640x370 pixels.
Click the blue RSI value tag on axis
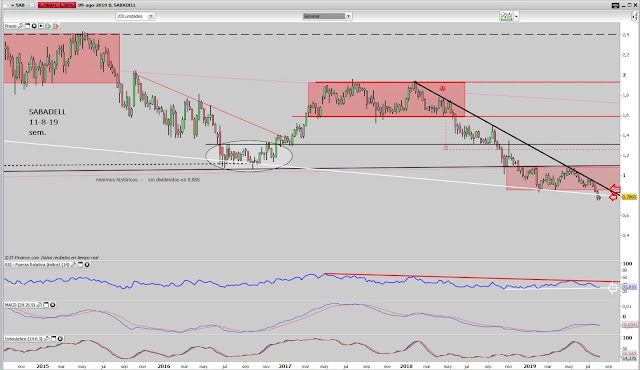(x=629, y=287)
